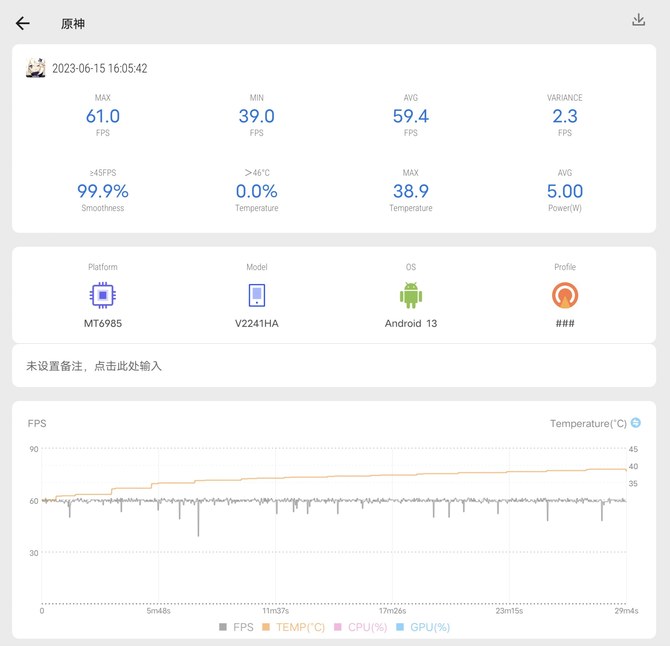Select the 5.00 average Power value
670x646 pixels.
click(x=564, y=191)
